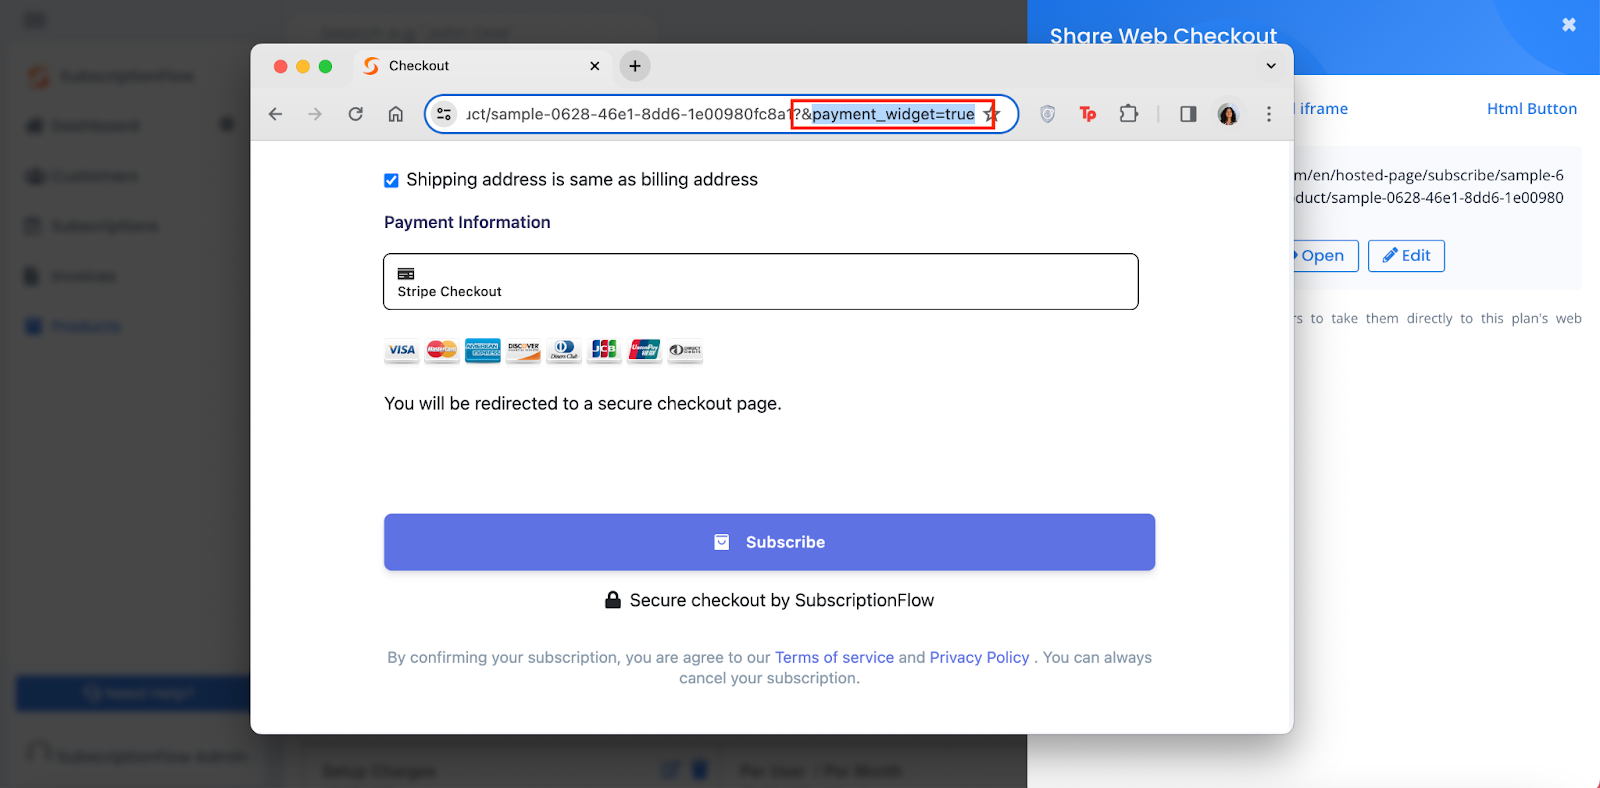Uncheck shipping address same as billing

tap(391, 181)
